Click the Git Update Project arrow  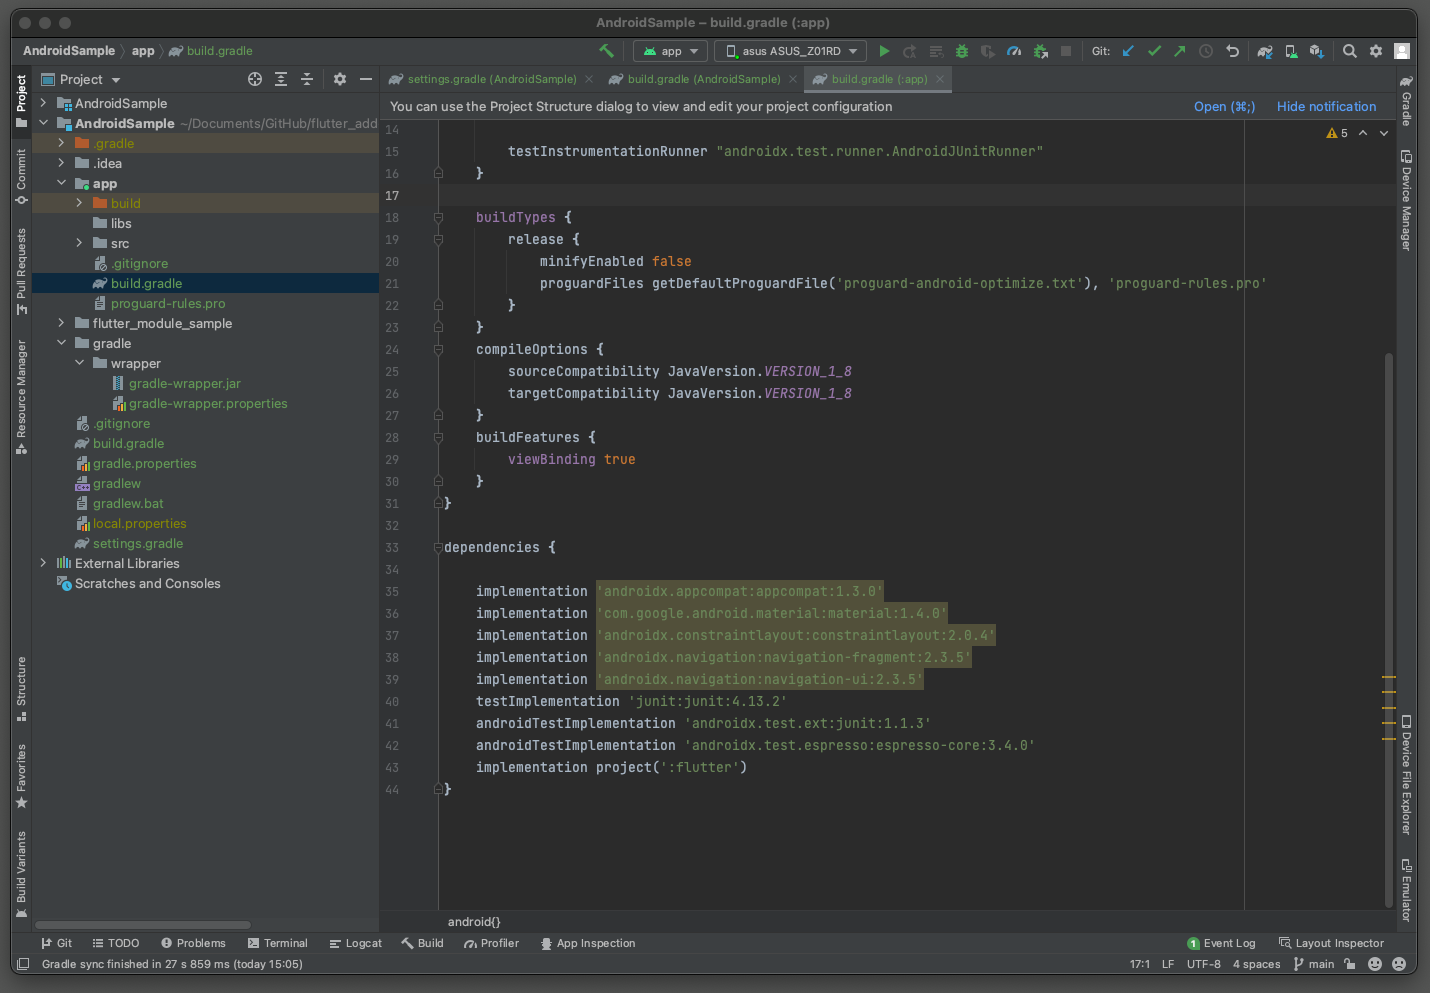click(x=1128, y=51)
